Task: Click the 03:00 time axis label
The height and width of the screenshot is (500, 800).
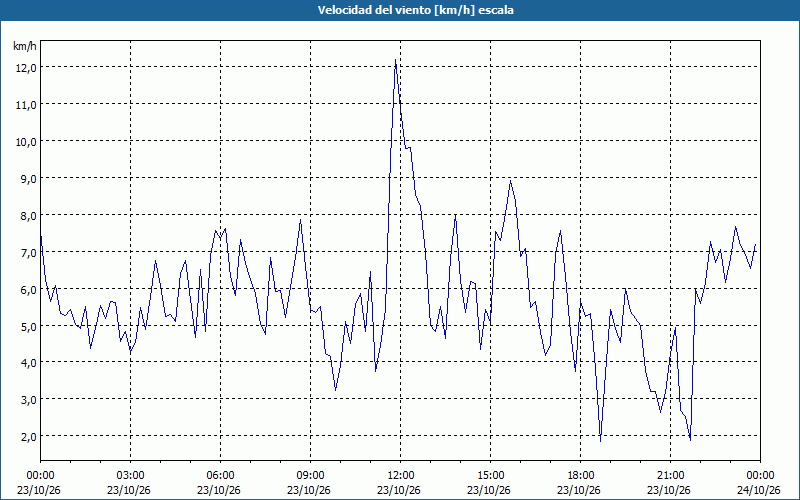Action: [x=131, y=476]
